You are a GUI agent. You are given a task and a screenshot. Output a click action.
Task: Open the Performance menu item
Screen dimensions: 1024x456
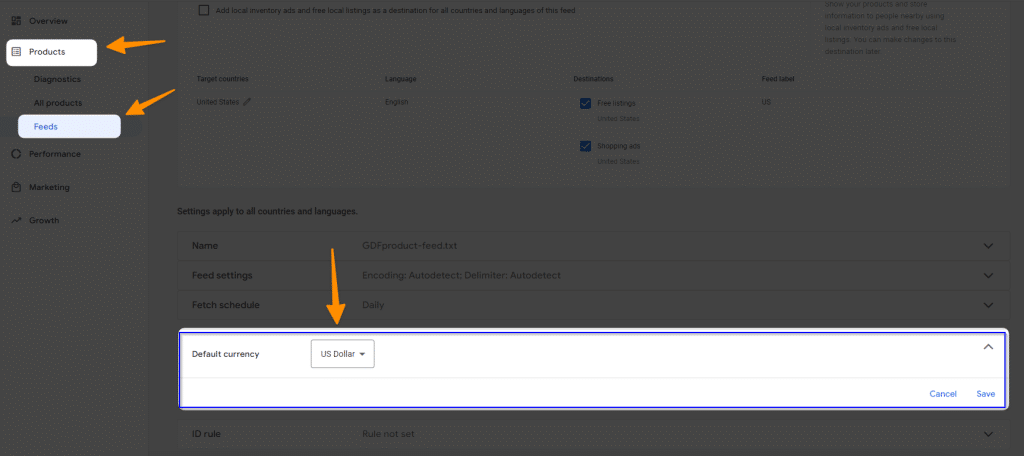tap(55, 154)
